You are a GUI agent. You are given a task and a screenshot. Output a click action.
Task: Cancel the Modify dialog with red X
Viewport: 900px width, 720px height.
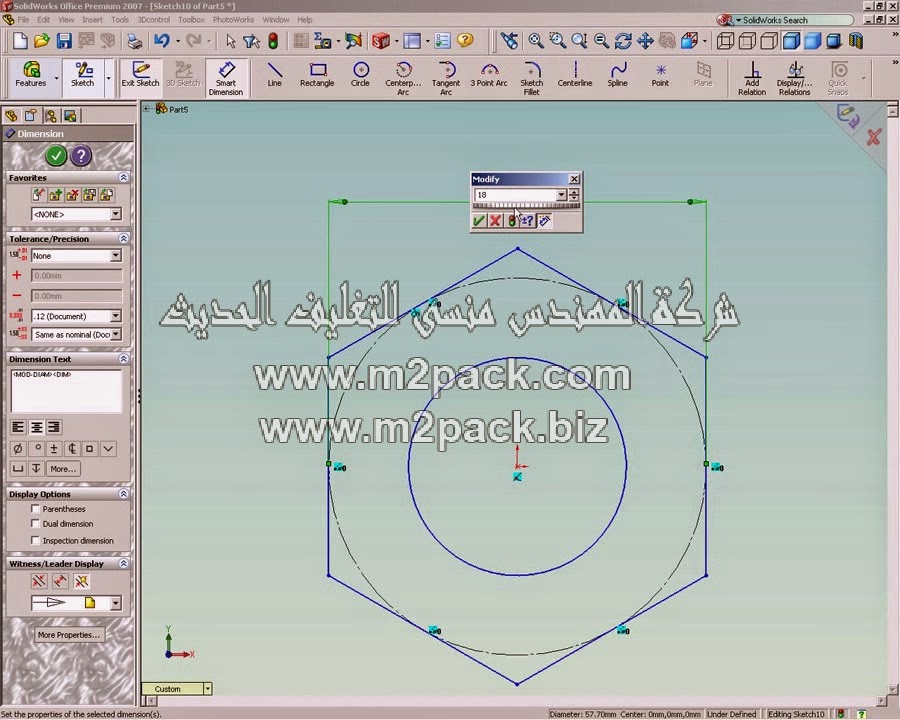tap(495, 220)
